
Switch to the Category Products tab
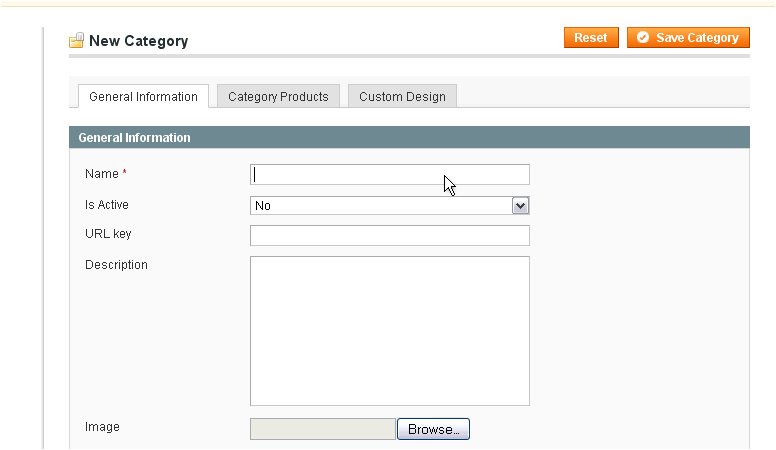tap(278, 96)
